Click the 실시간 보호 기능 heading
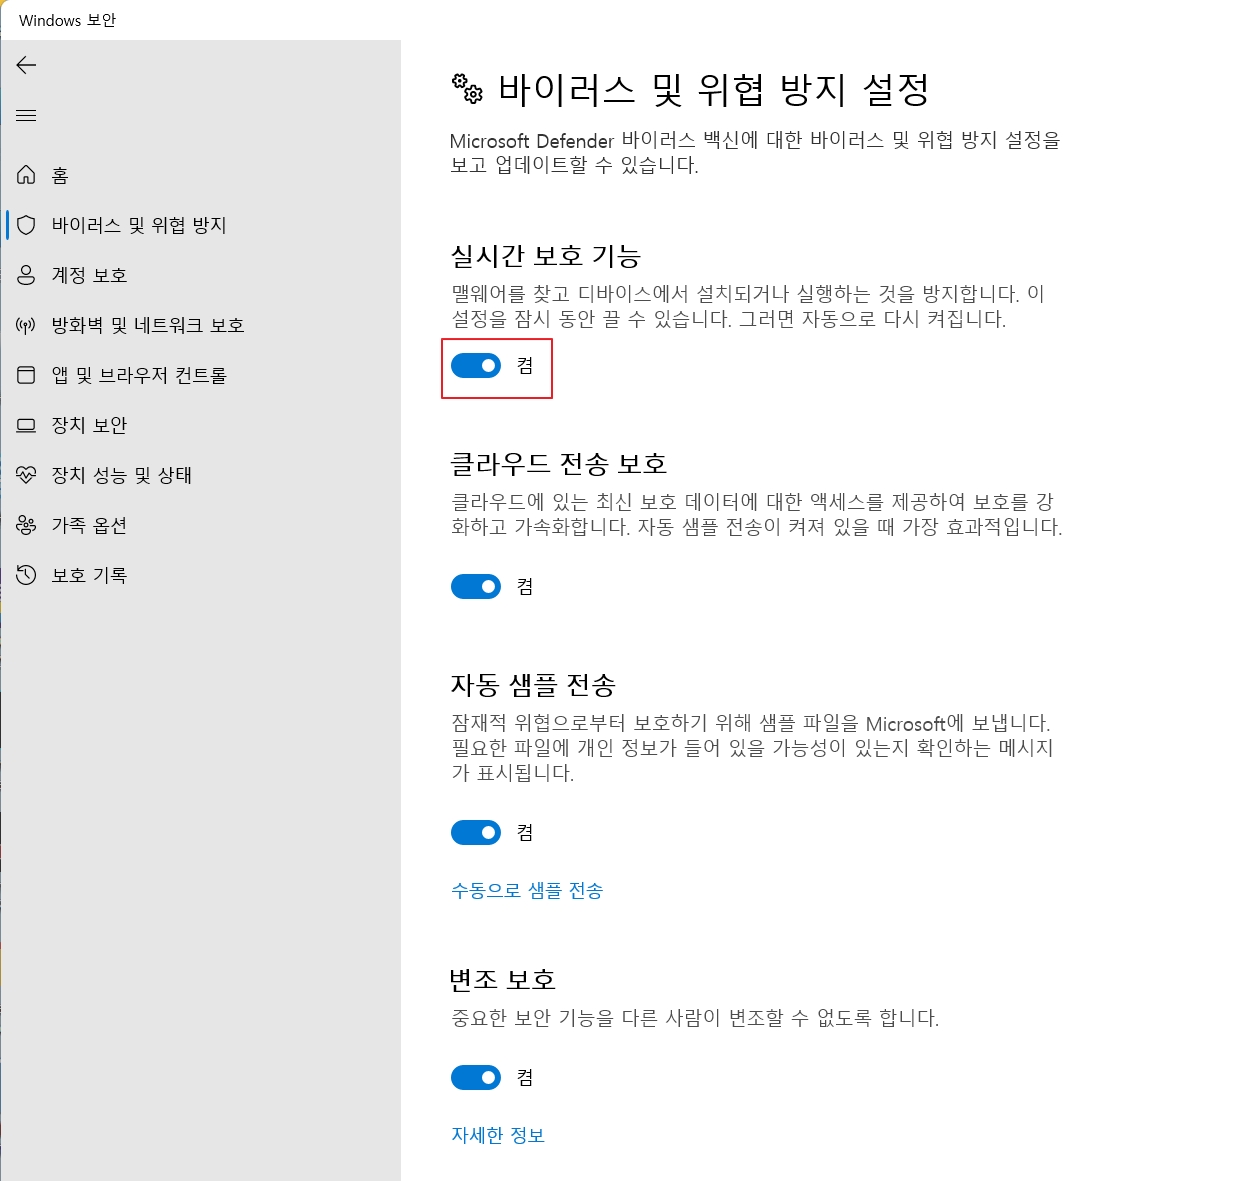This screenshot has width=1240, height=1181. [546, 256]
